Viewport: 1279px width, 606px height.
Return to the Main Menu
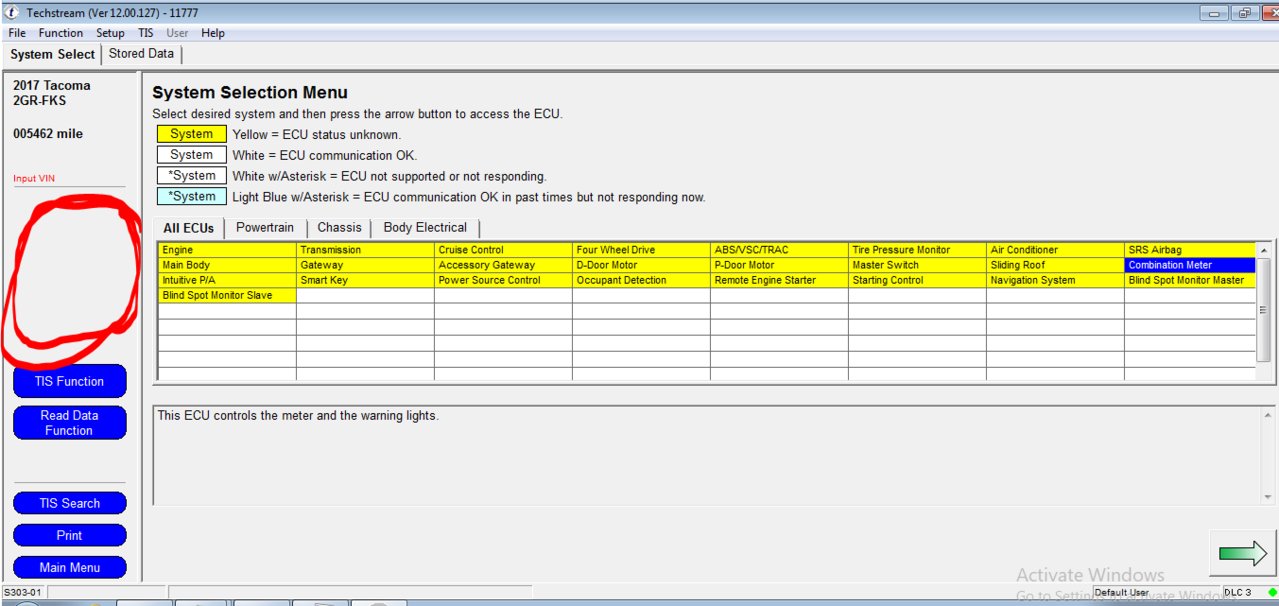tap(70, 567)
